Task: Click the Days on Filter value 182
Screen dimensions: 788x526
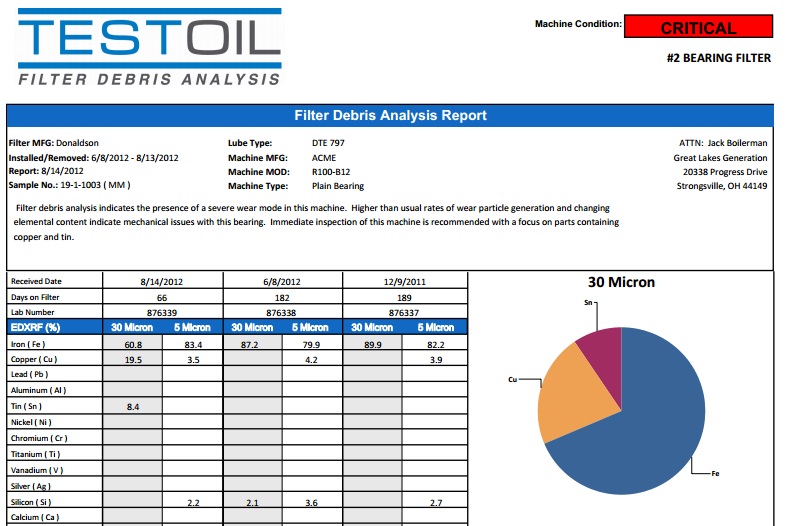Action: click(282, 297)
